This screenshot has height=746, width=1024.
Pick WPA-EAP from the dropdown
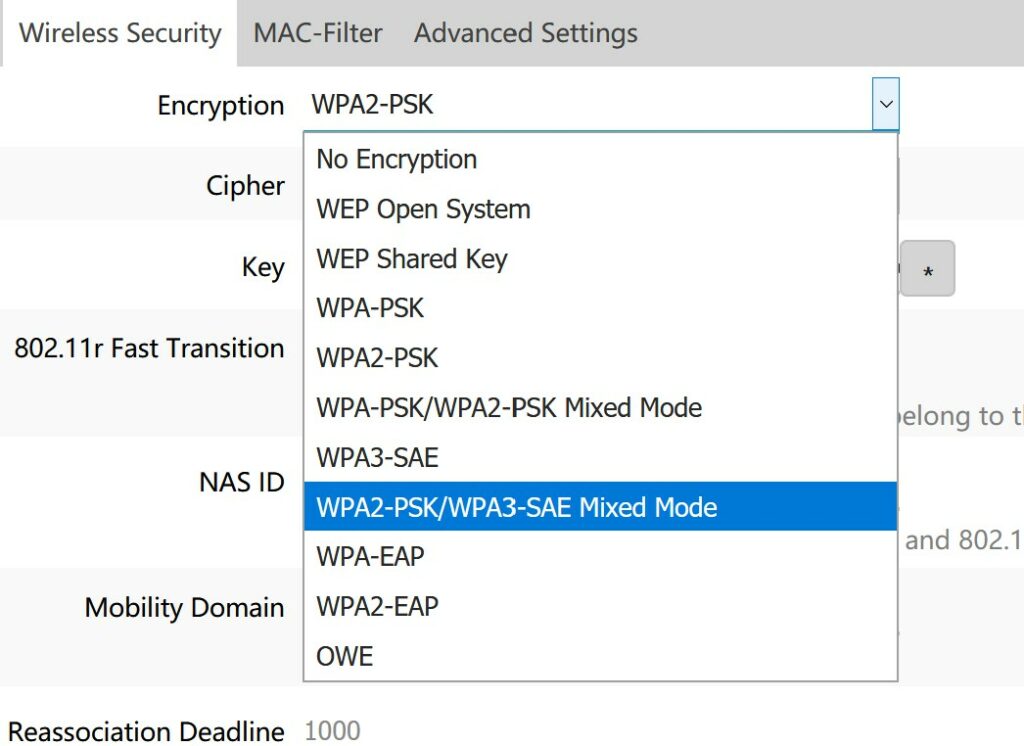[370, 556]
